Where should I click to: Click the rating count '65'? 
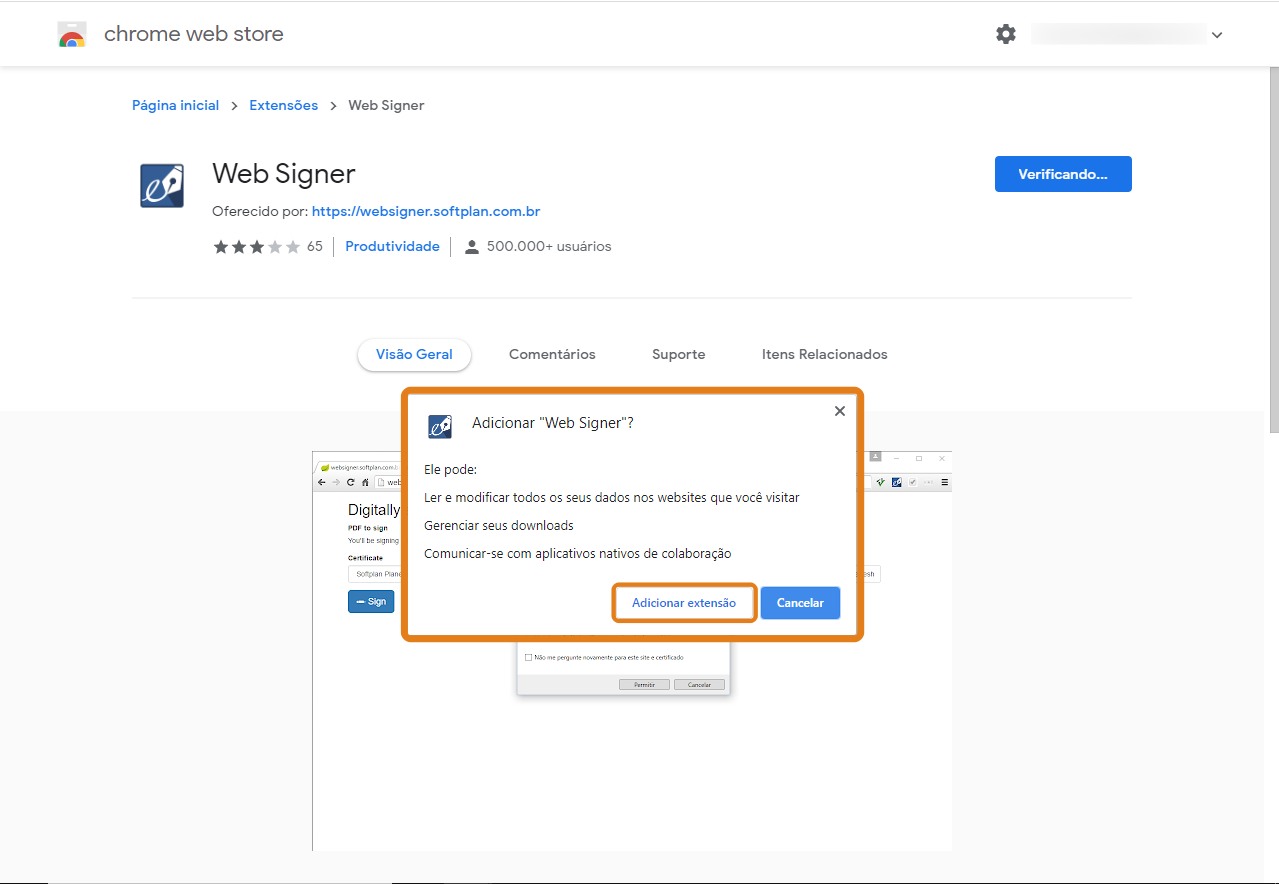click(x=315, y=246)
